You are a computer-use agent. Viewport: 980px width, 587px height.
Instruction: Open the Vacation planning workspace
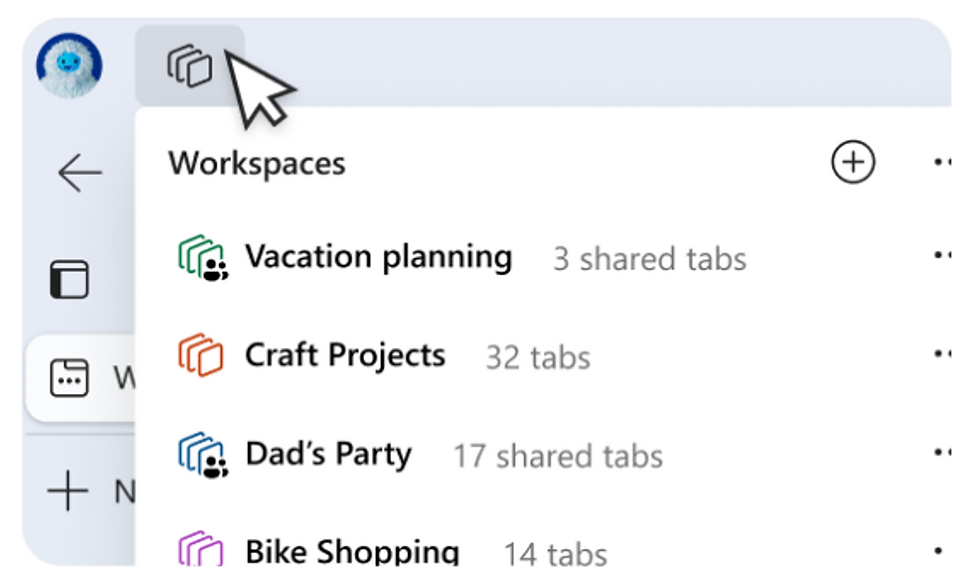[x=378, y=257]
